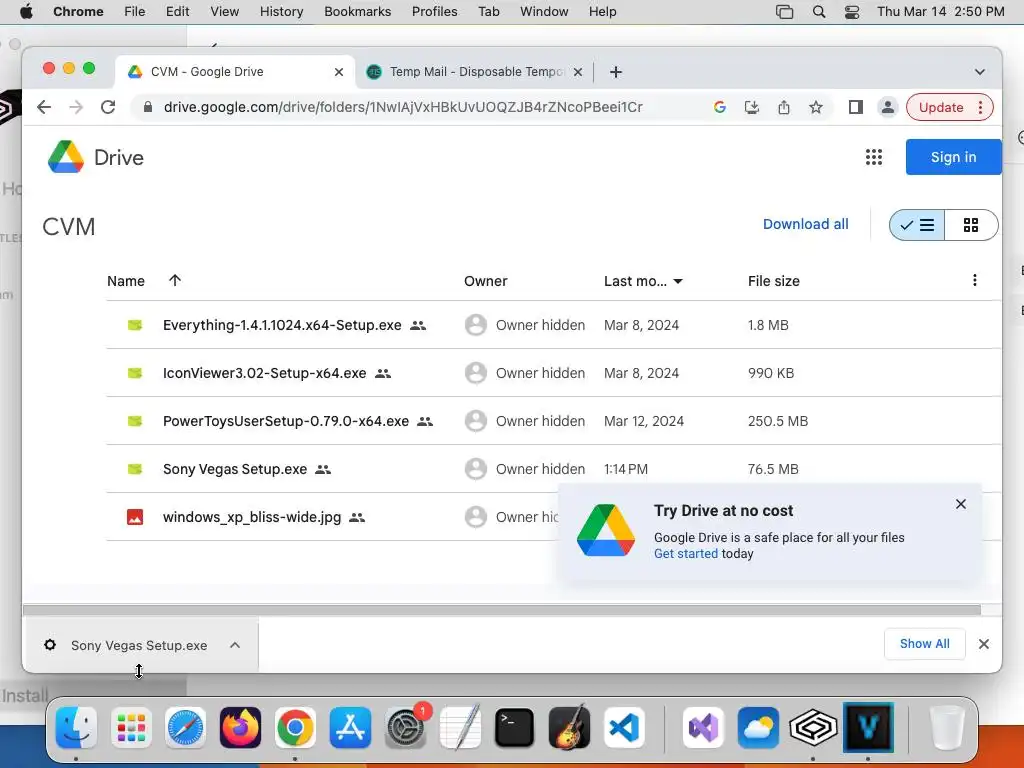
Task: Click the horizontal scrollbar in Drive
Action: point(502,610)
